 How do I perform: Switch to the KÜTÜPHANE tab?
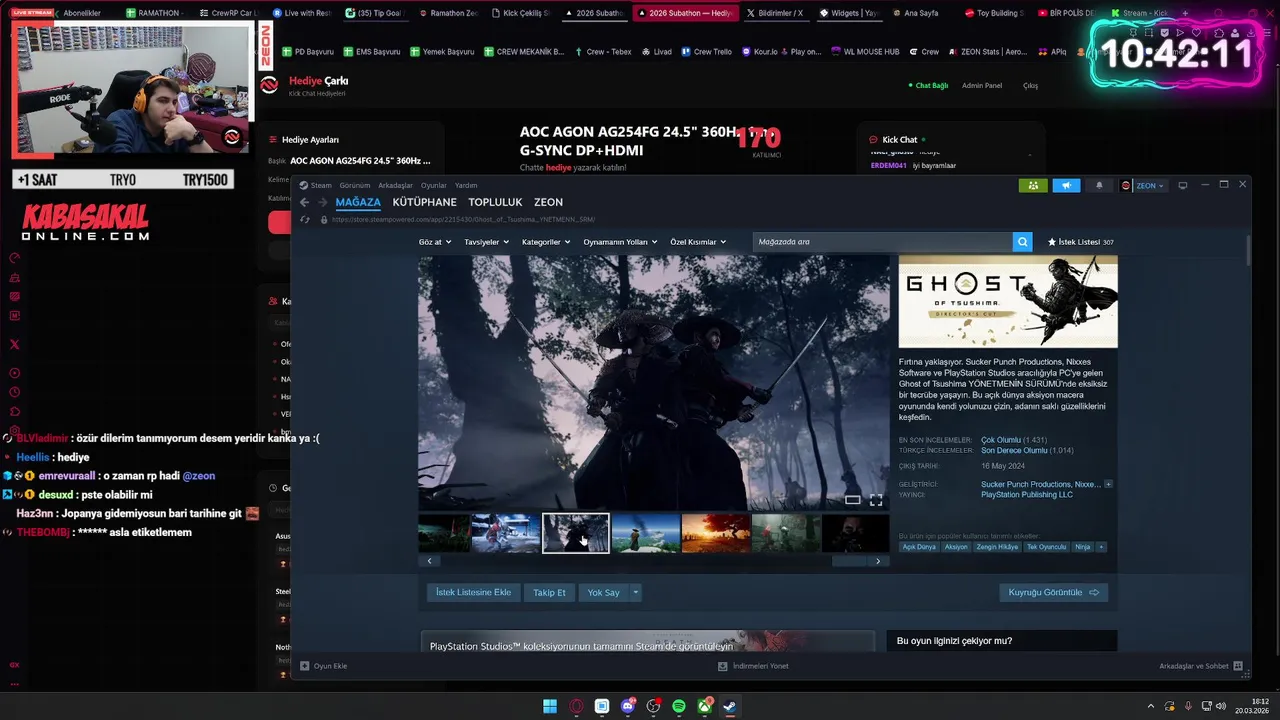pyautogui.click(x=424, y=202)
